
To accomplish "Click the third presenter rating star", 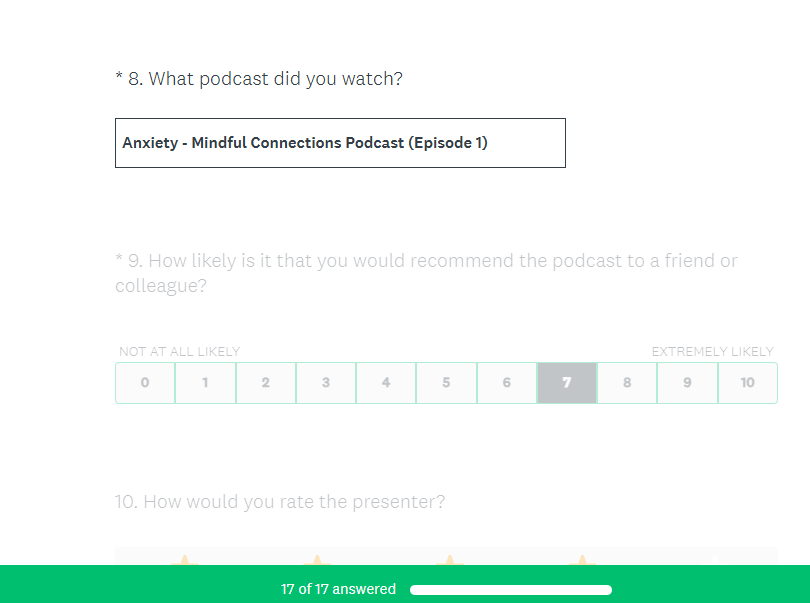I will 449,560.
